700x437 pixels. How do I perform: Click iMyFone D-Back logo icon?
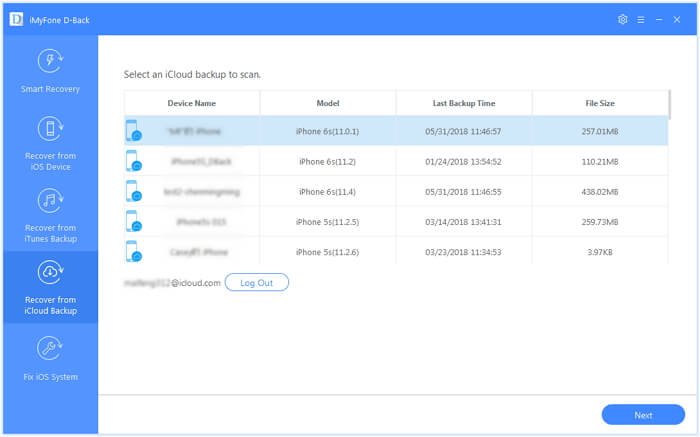[x=16, y=19]
